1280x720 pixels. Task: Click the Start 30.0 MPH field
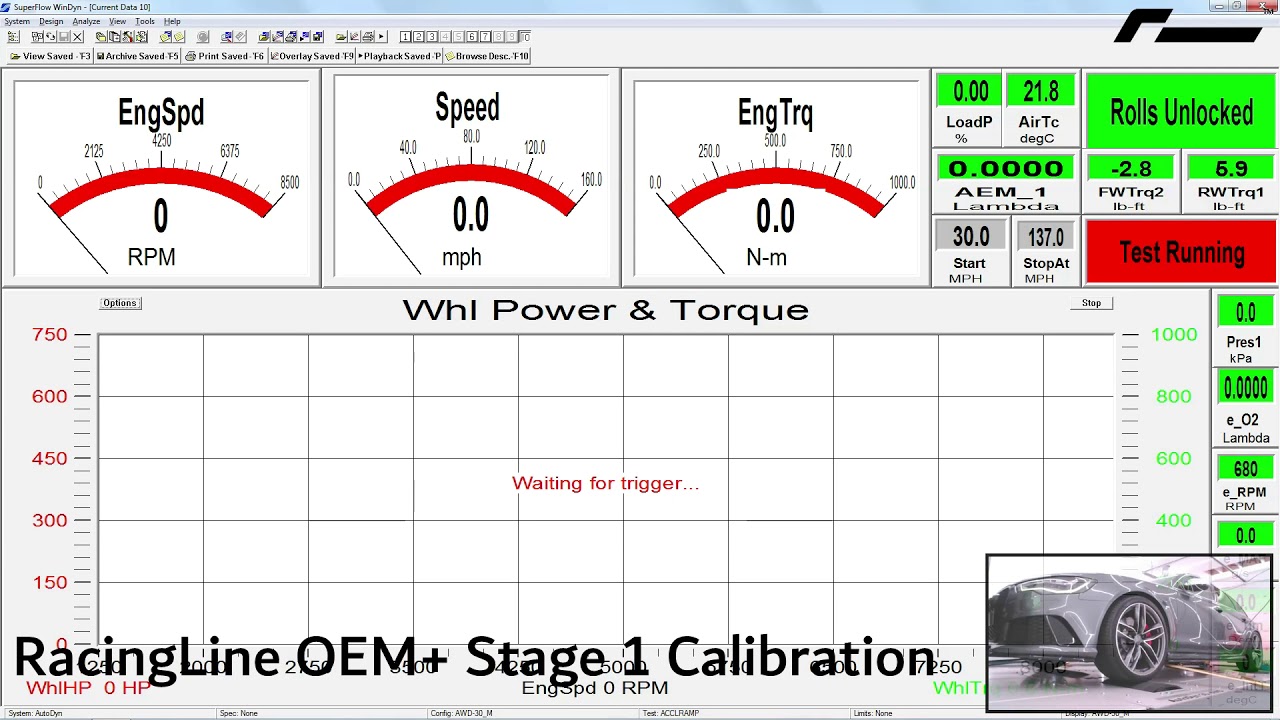969,252
